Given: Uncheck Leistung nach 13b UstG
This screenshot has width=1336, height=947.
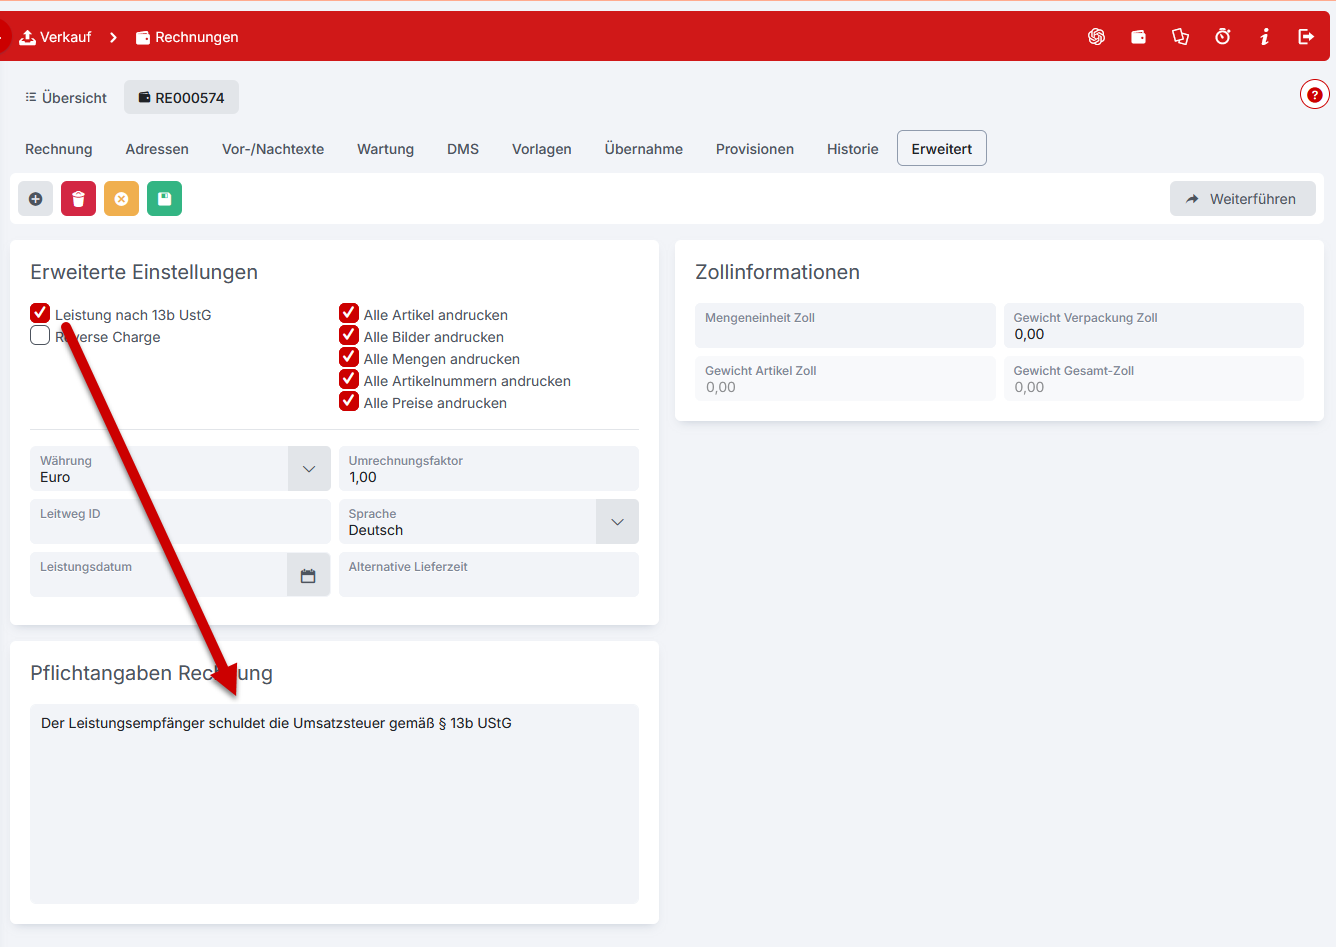Looking at the screenshot, I should [x=40, y=313].
